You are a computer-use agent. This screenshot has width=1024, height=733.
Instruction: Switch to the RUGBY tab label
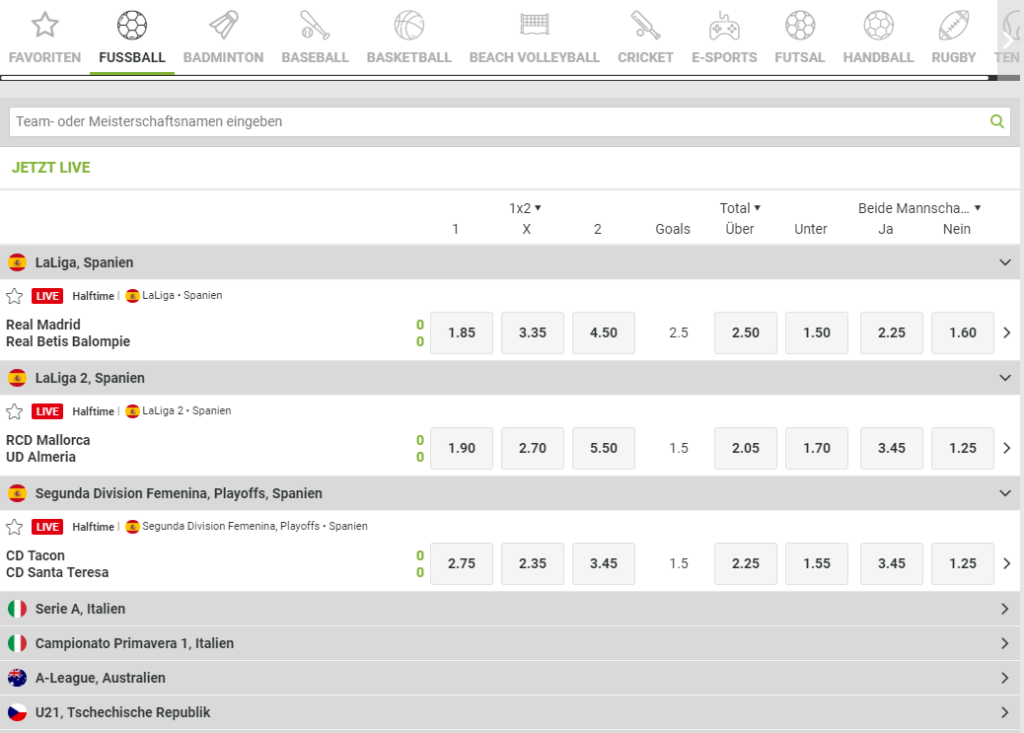click(x=953, y=57)
